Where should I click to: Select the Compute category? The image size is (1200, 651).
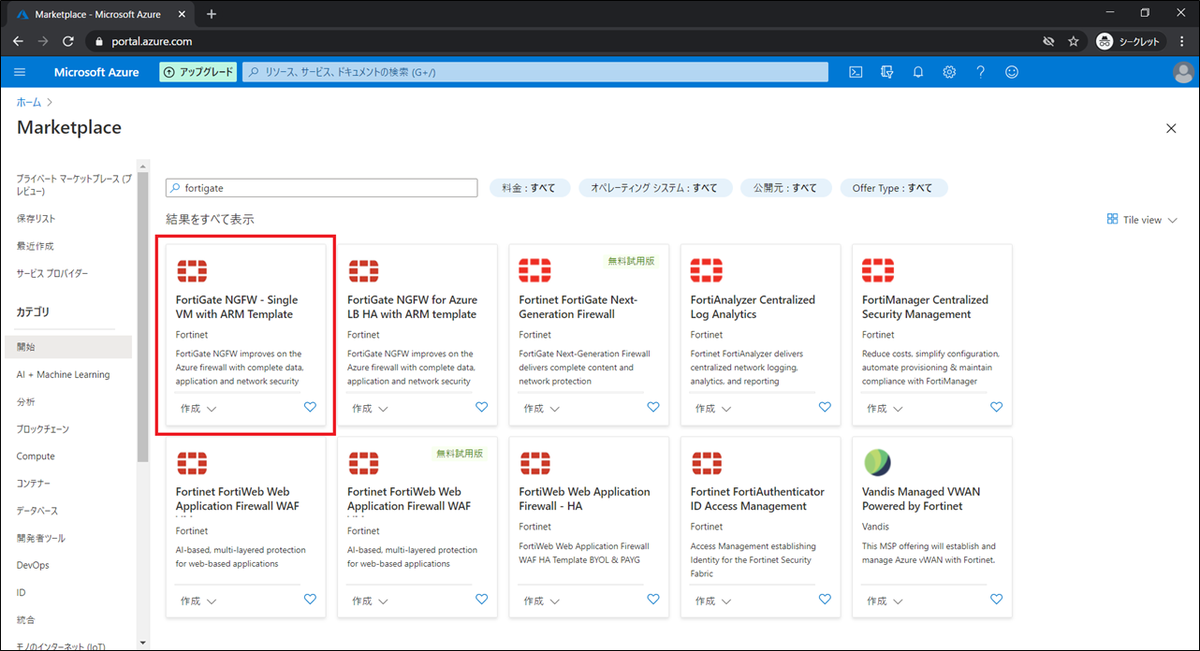36,456
